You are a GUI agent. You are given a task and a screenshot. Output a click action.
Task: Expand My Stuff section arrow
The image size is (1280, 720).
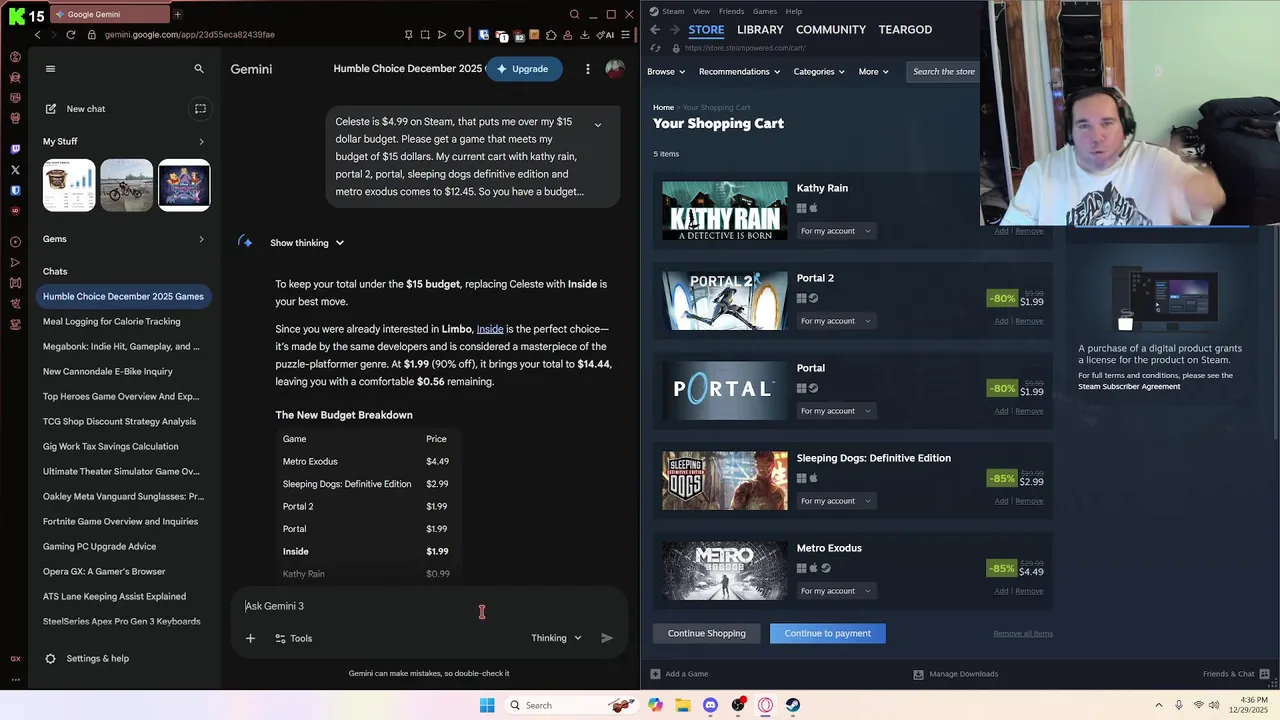point(201,142)
